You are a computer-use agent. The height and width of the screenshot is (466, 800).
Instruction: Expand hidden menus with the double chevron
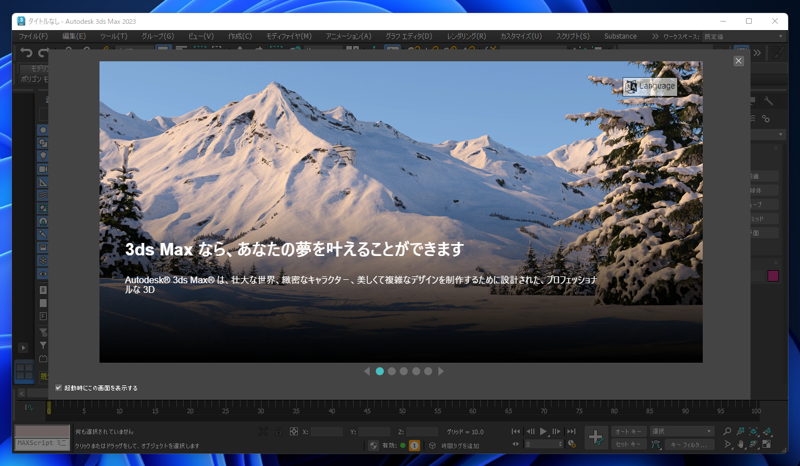[655, 36]
